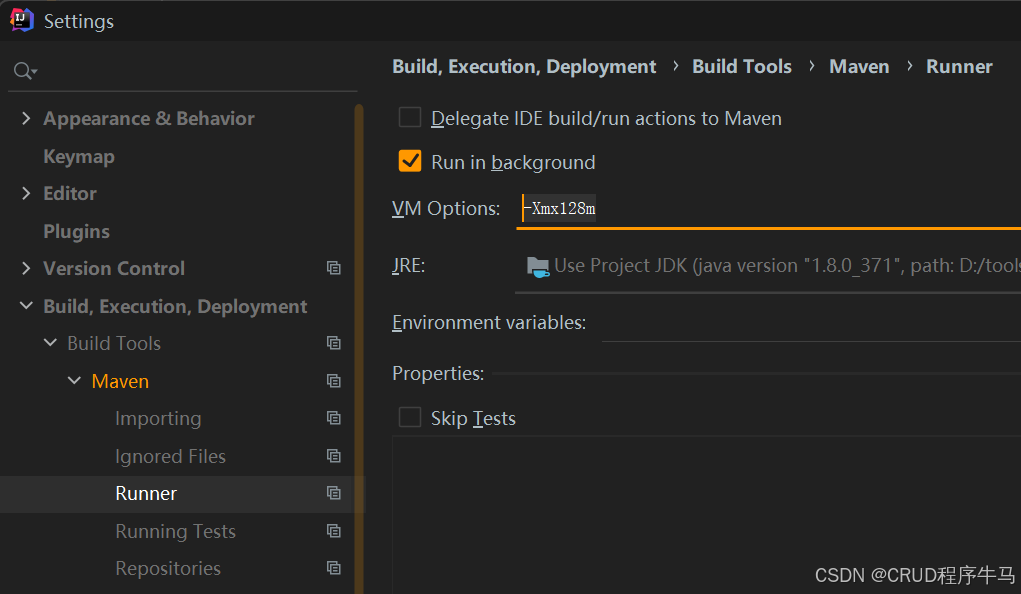Screen dimensions: 1021x594
Task: Click the search magnifier icon in settings
Action: point(25,70)
